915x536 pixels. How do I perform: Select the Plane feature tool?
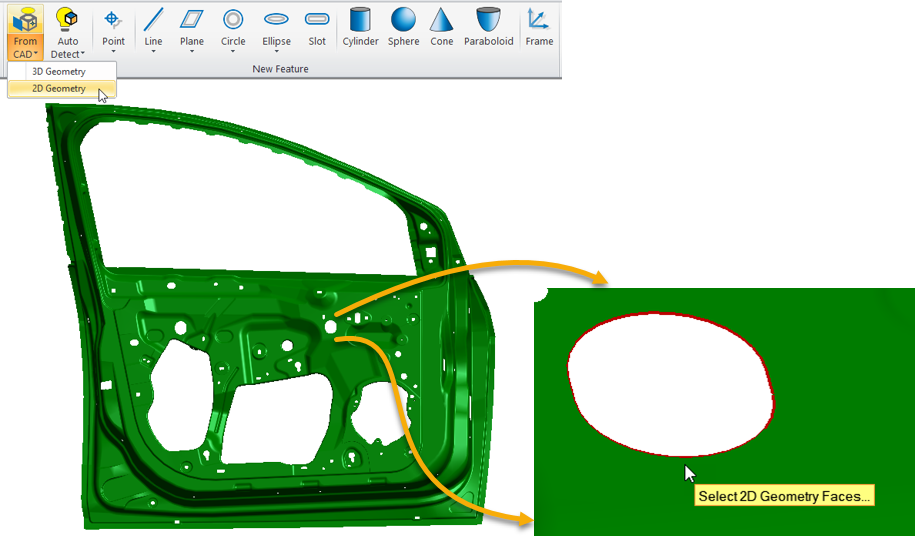tap(191, 27)
